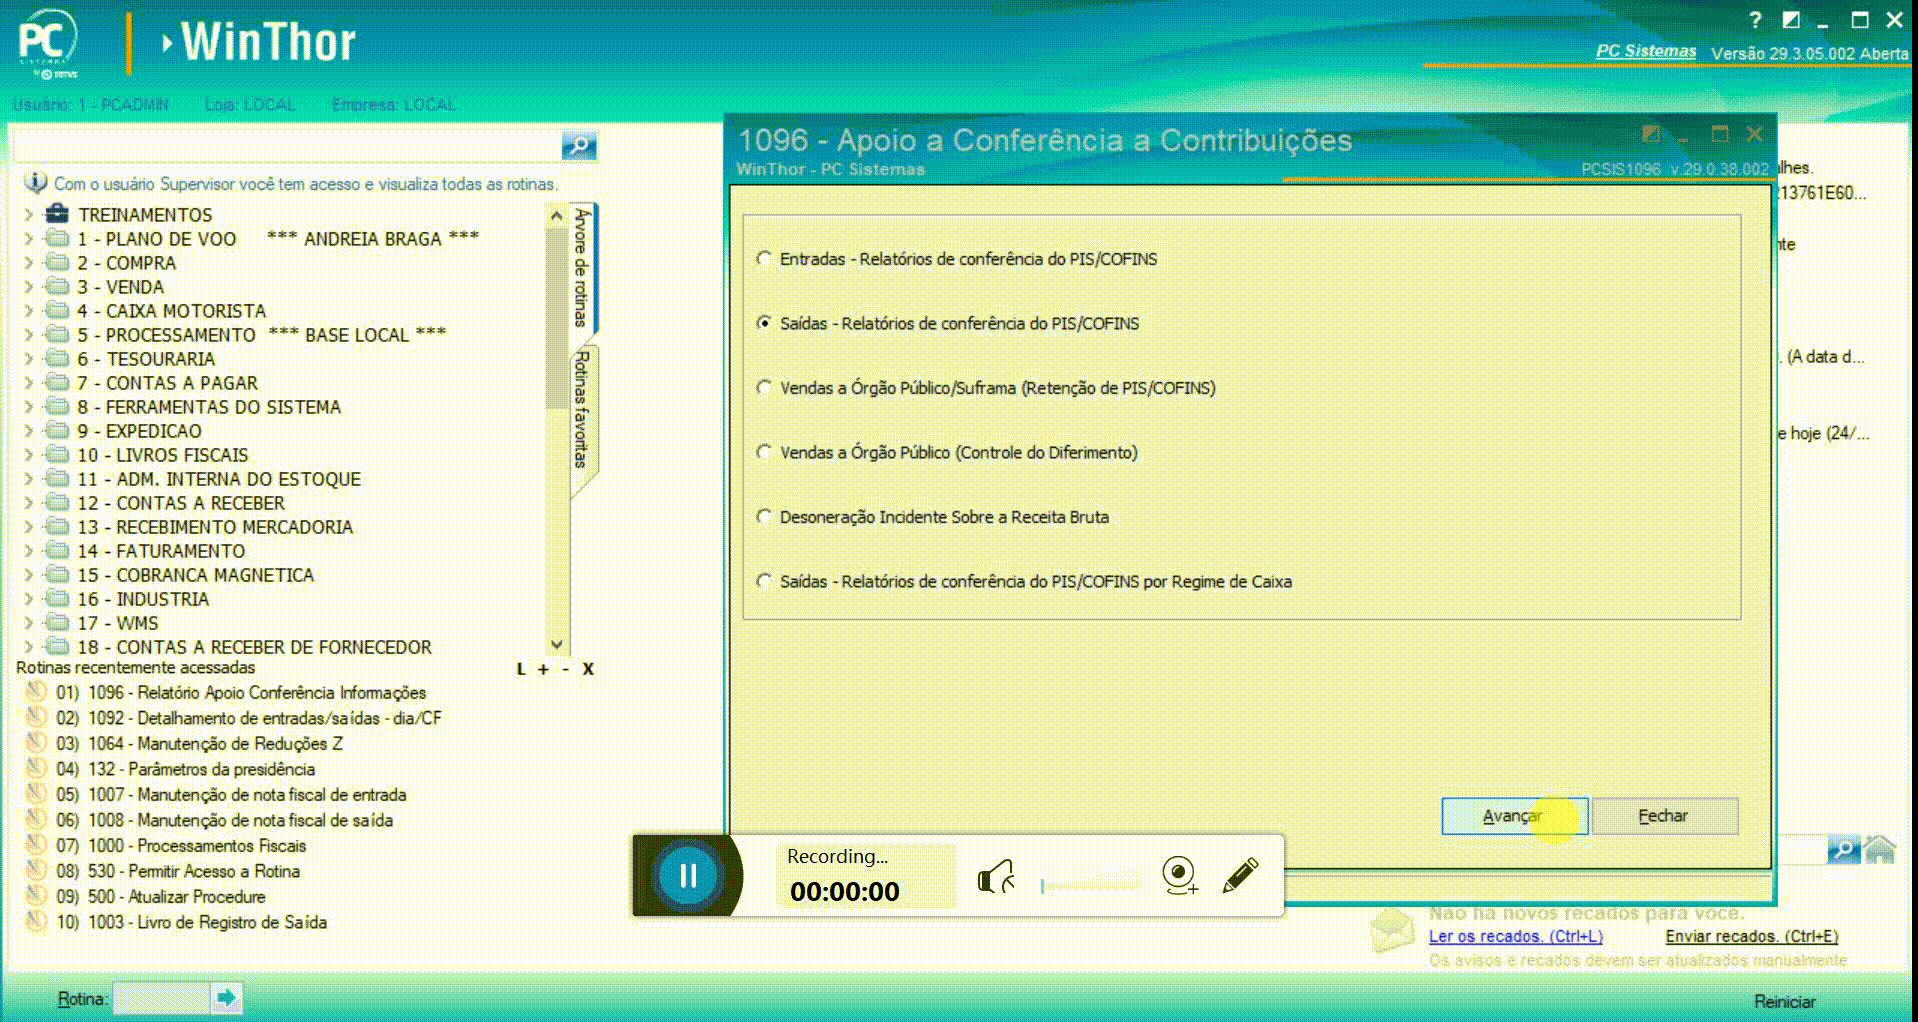Open 13 - RECEBIMENTO MERCADORIA
The height and width of the screenshot is (1022, 1918).
[x=215, y=527]
